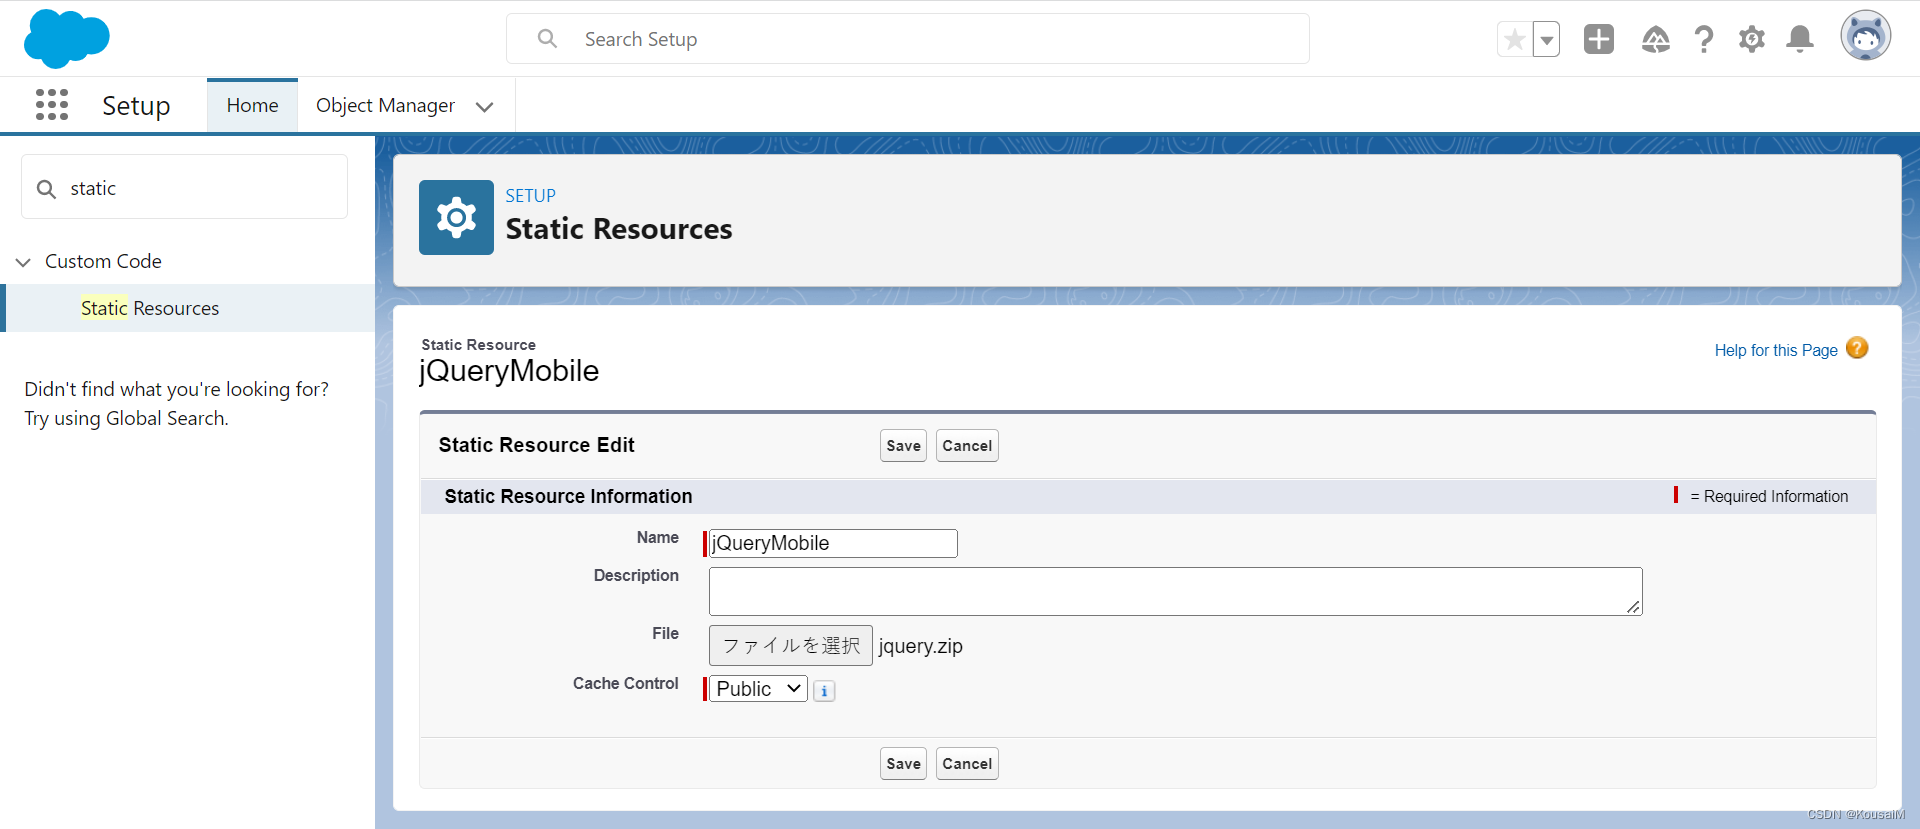
Task: Open the setup gear menu icon
Action: (x=1751, y=39)
